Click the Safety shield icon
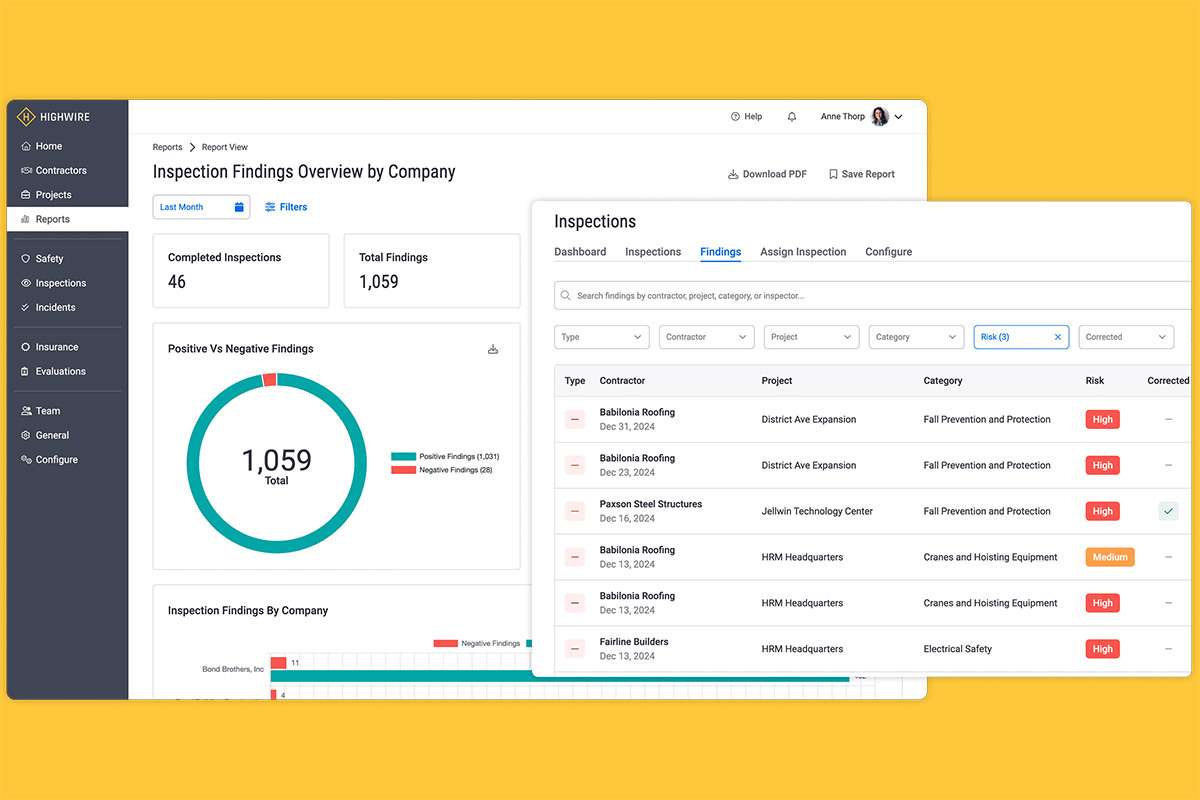Image resolution: width=1200 pixels, height=800 pixels. point(26,259)
